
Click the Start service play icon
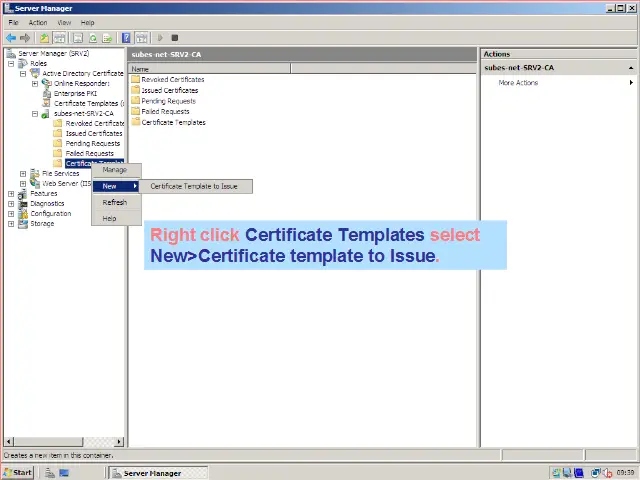(x=160, y=38)
